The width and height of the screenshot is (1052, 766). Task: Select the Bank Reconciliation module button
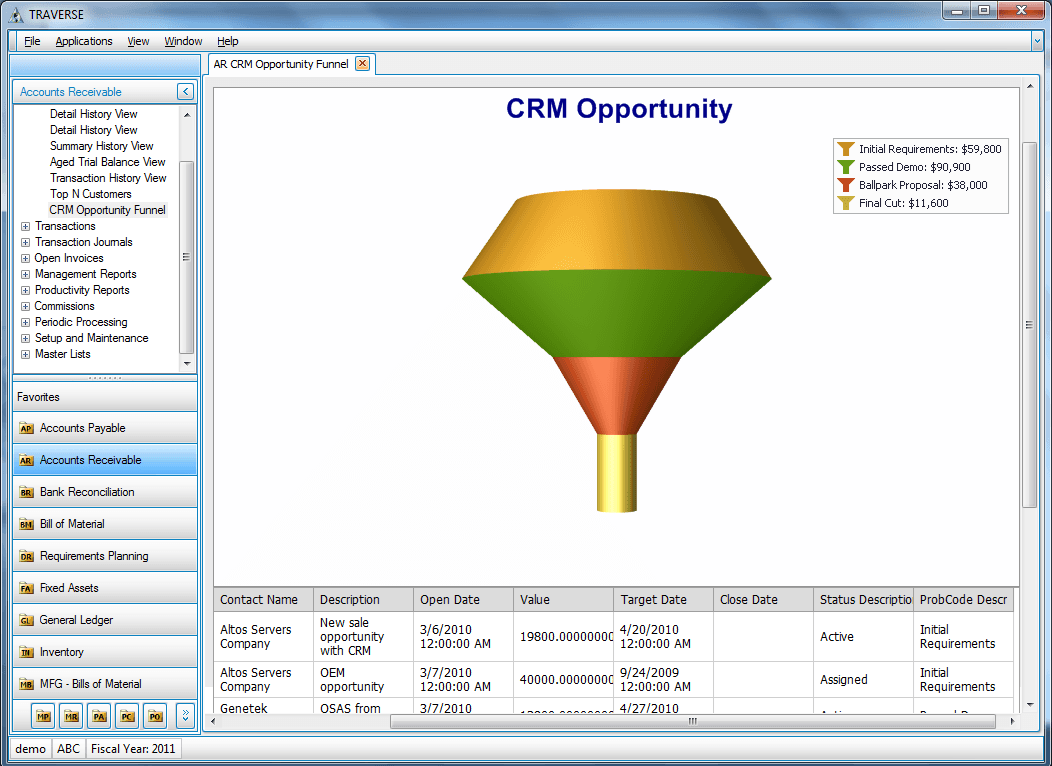(x=105, y=492)
